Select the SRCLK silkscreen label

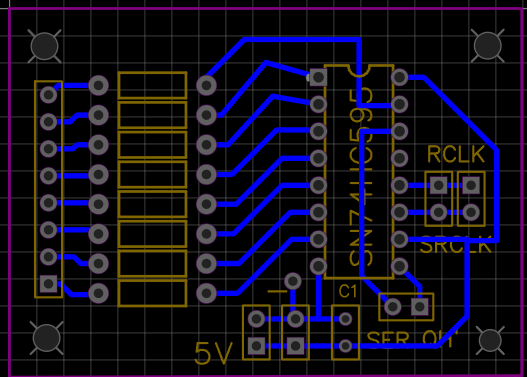click(x=455, y=245)
